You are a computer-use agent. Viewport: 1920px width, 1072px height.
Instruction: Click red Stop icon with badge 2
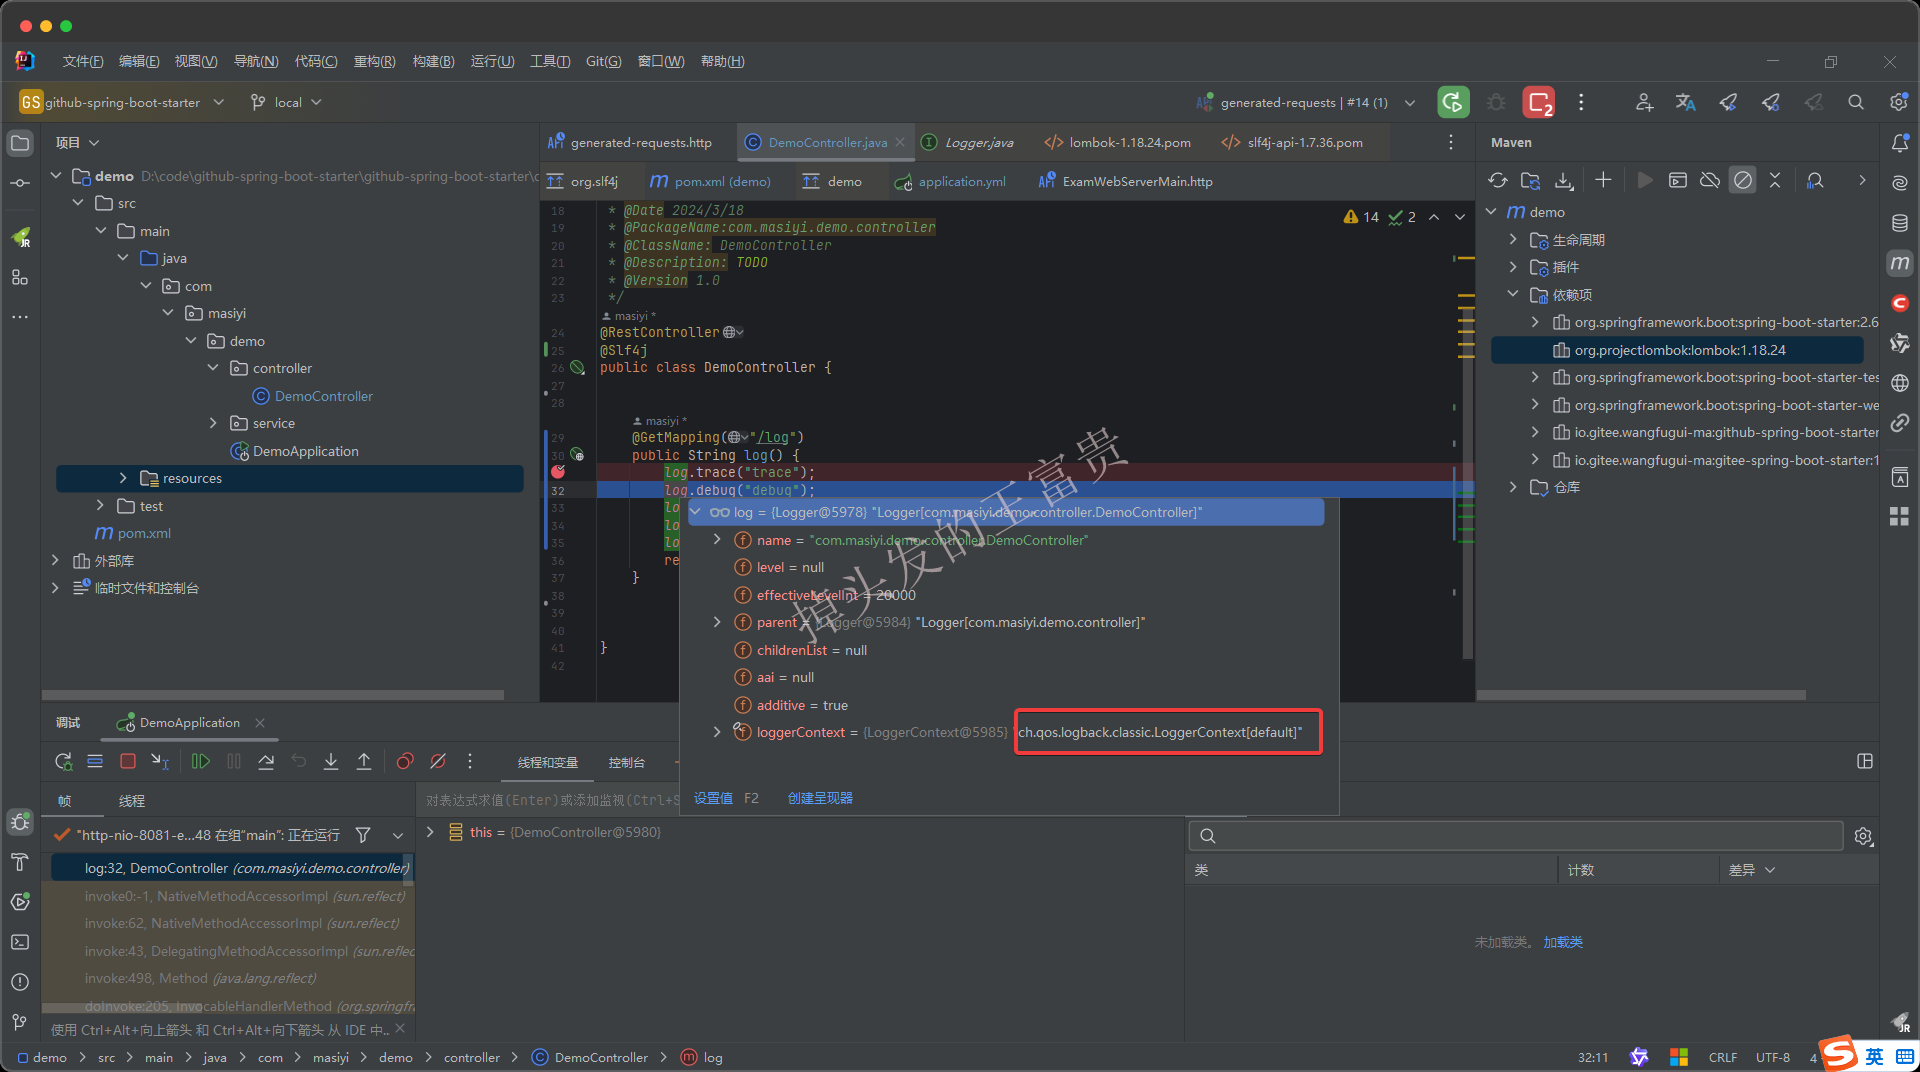coord(1539,102)
